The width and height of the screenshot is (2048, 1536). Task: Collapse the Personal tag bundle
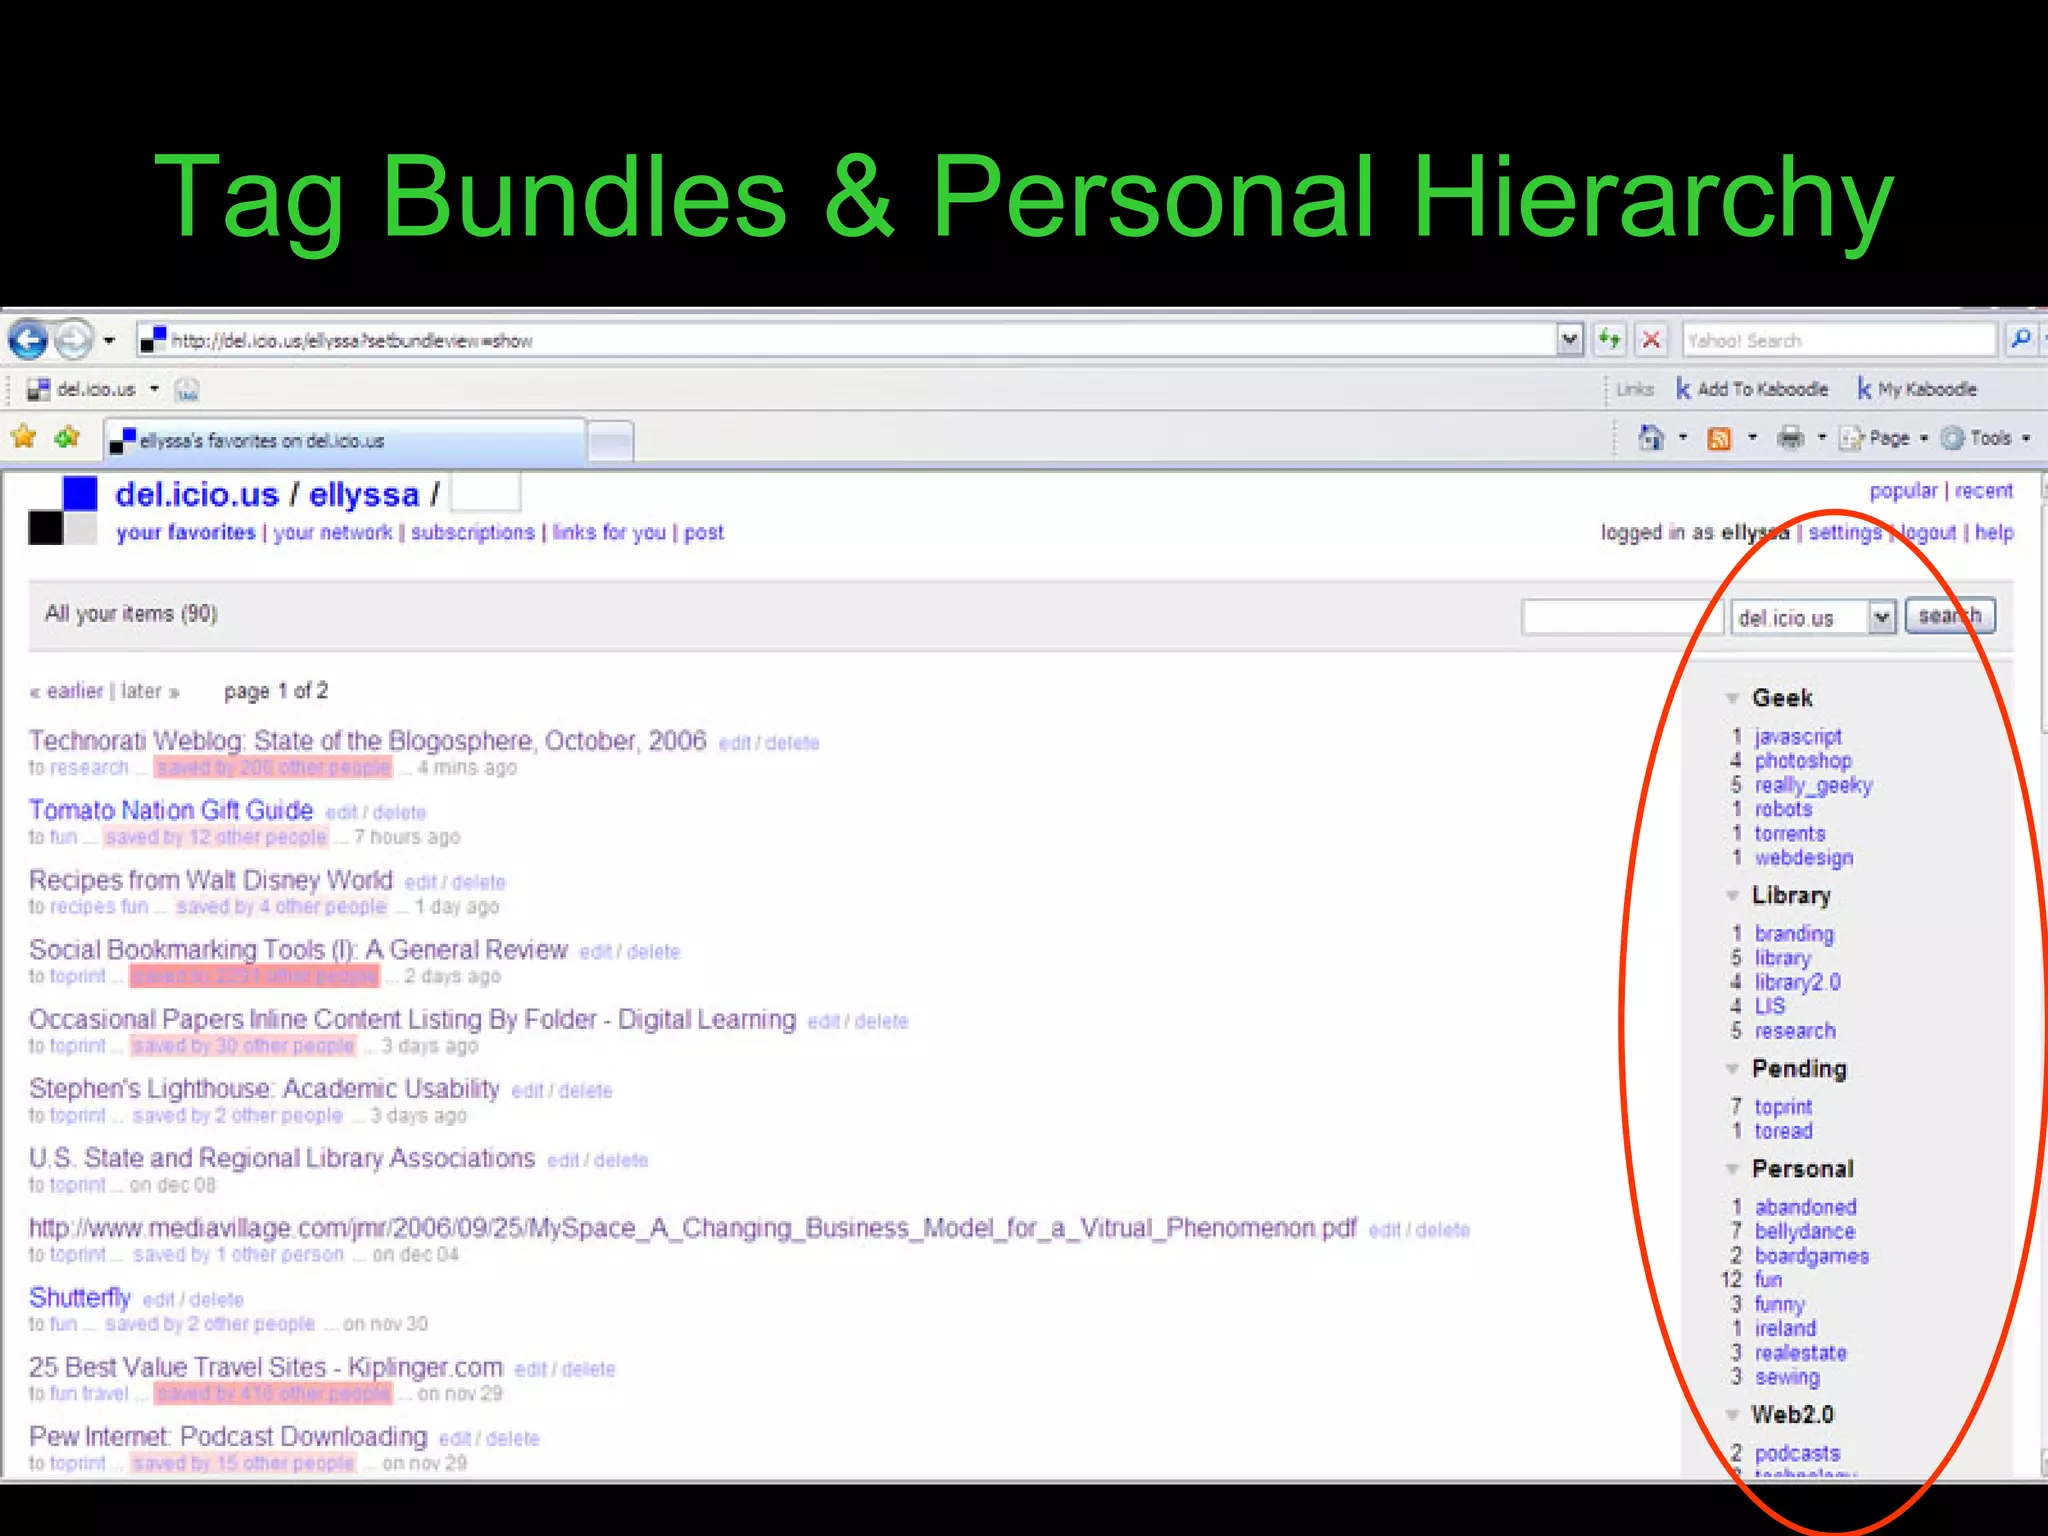[x=1732, y=1169]
